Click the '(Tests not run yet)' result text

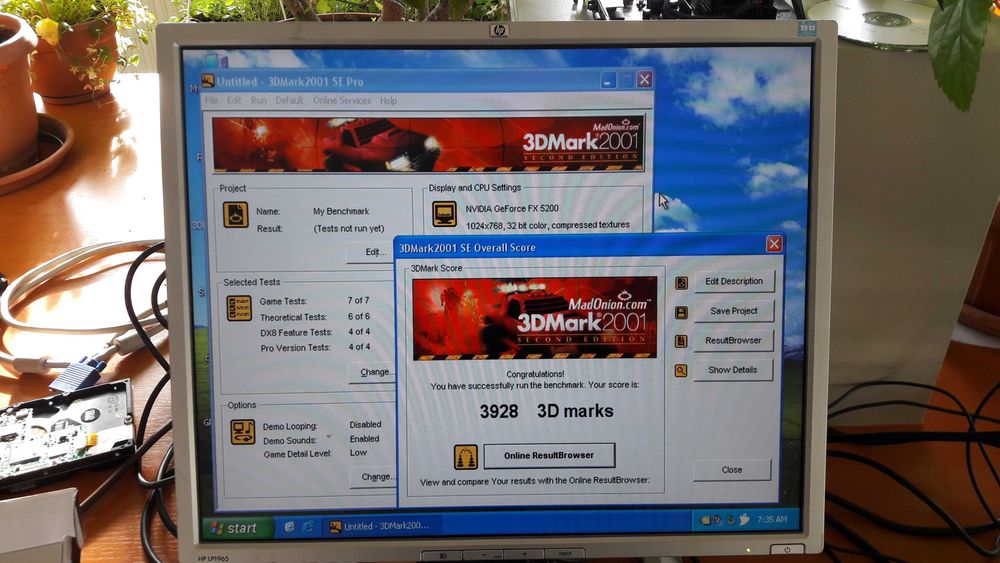349,228
